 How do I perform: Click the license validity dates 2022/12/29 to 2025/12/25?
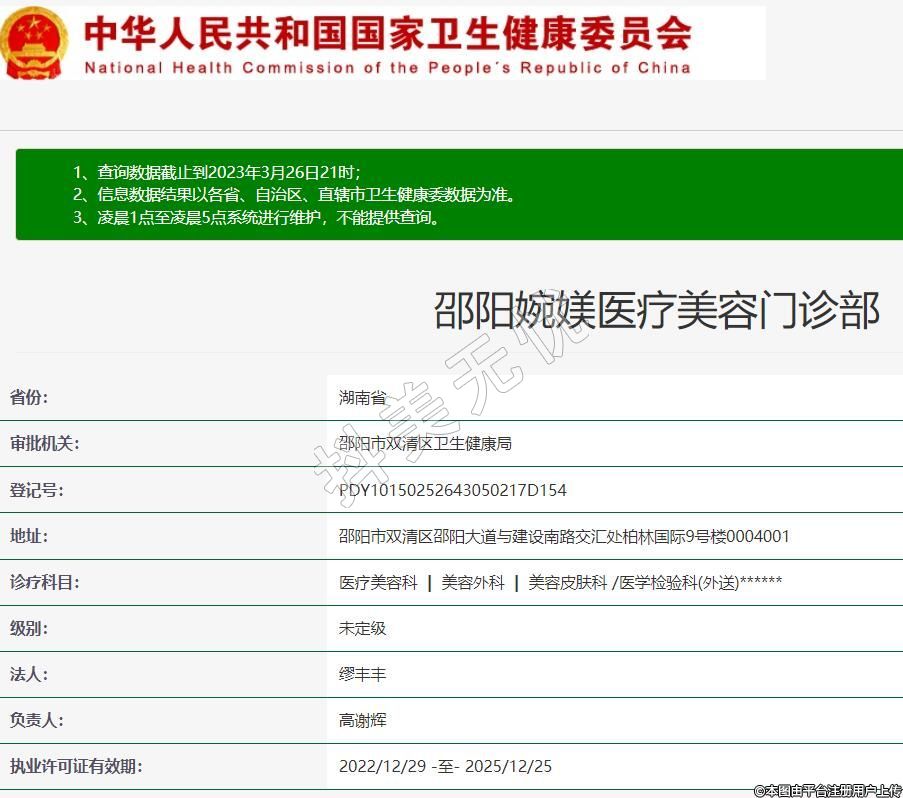(x=445, y=766)
